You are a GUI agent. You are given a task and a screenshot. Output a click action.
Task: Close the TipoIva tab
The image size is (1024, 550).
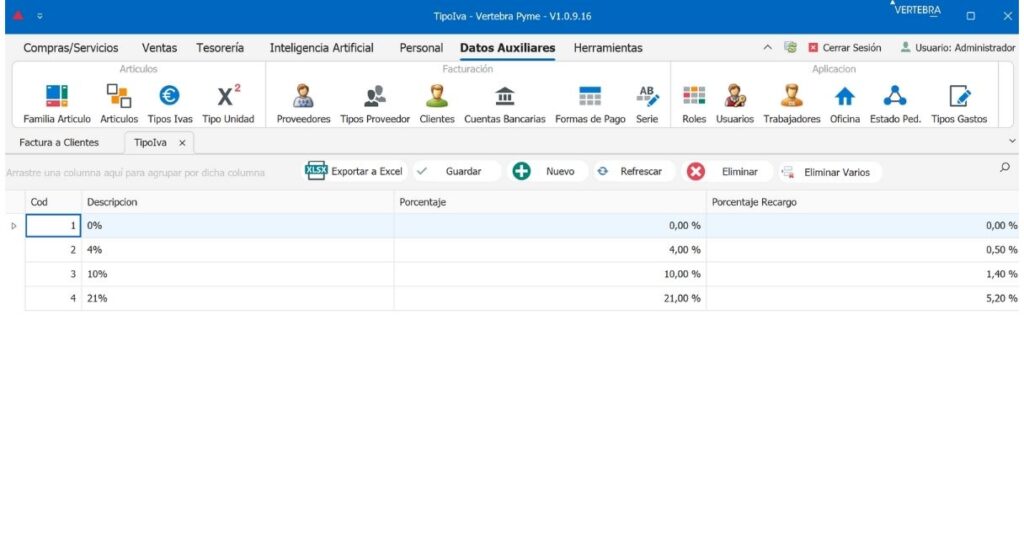(x=182, y=142)
